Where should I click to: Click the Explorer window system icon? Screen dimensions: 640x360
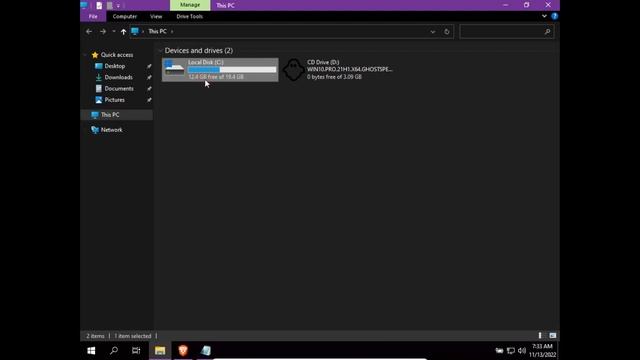(84, 5)
